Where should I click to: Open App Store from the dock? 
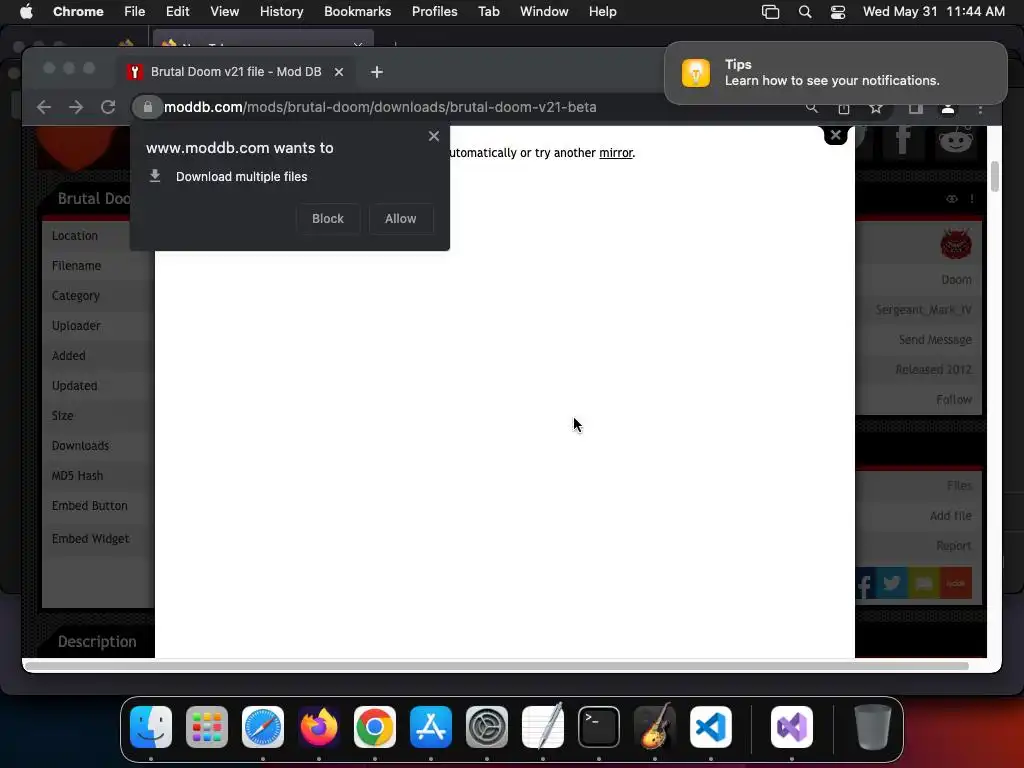[431, 727]
